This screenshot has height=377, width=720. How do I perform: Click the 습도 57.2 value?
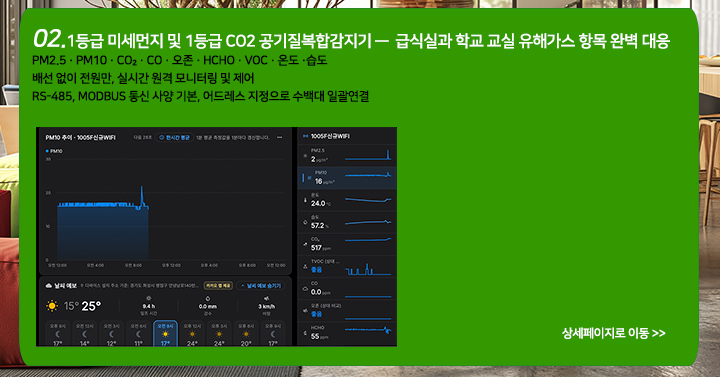coord(317,225)
